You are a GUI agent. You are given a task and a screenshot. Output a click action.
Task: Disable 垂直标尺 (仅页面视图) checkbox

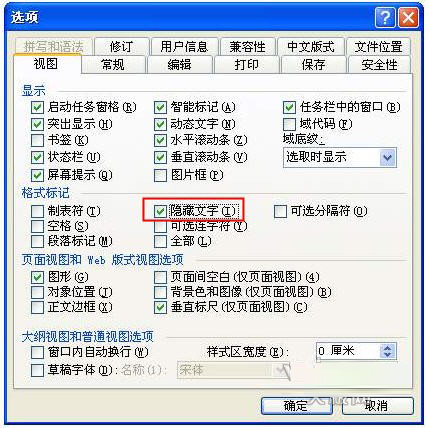click(x=160, y=307)
